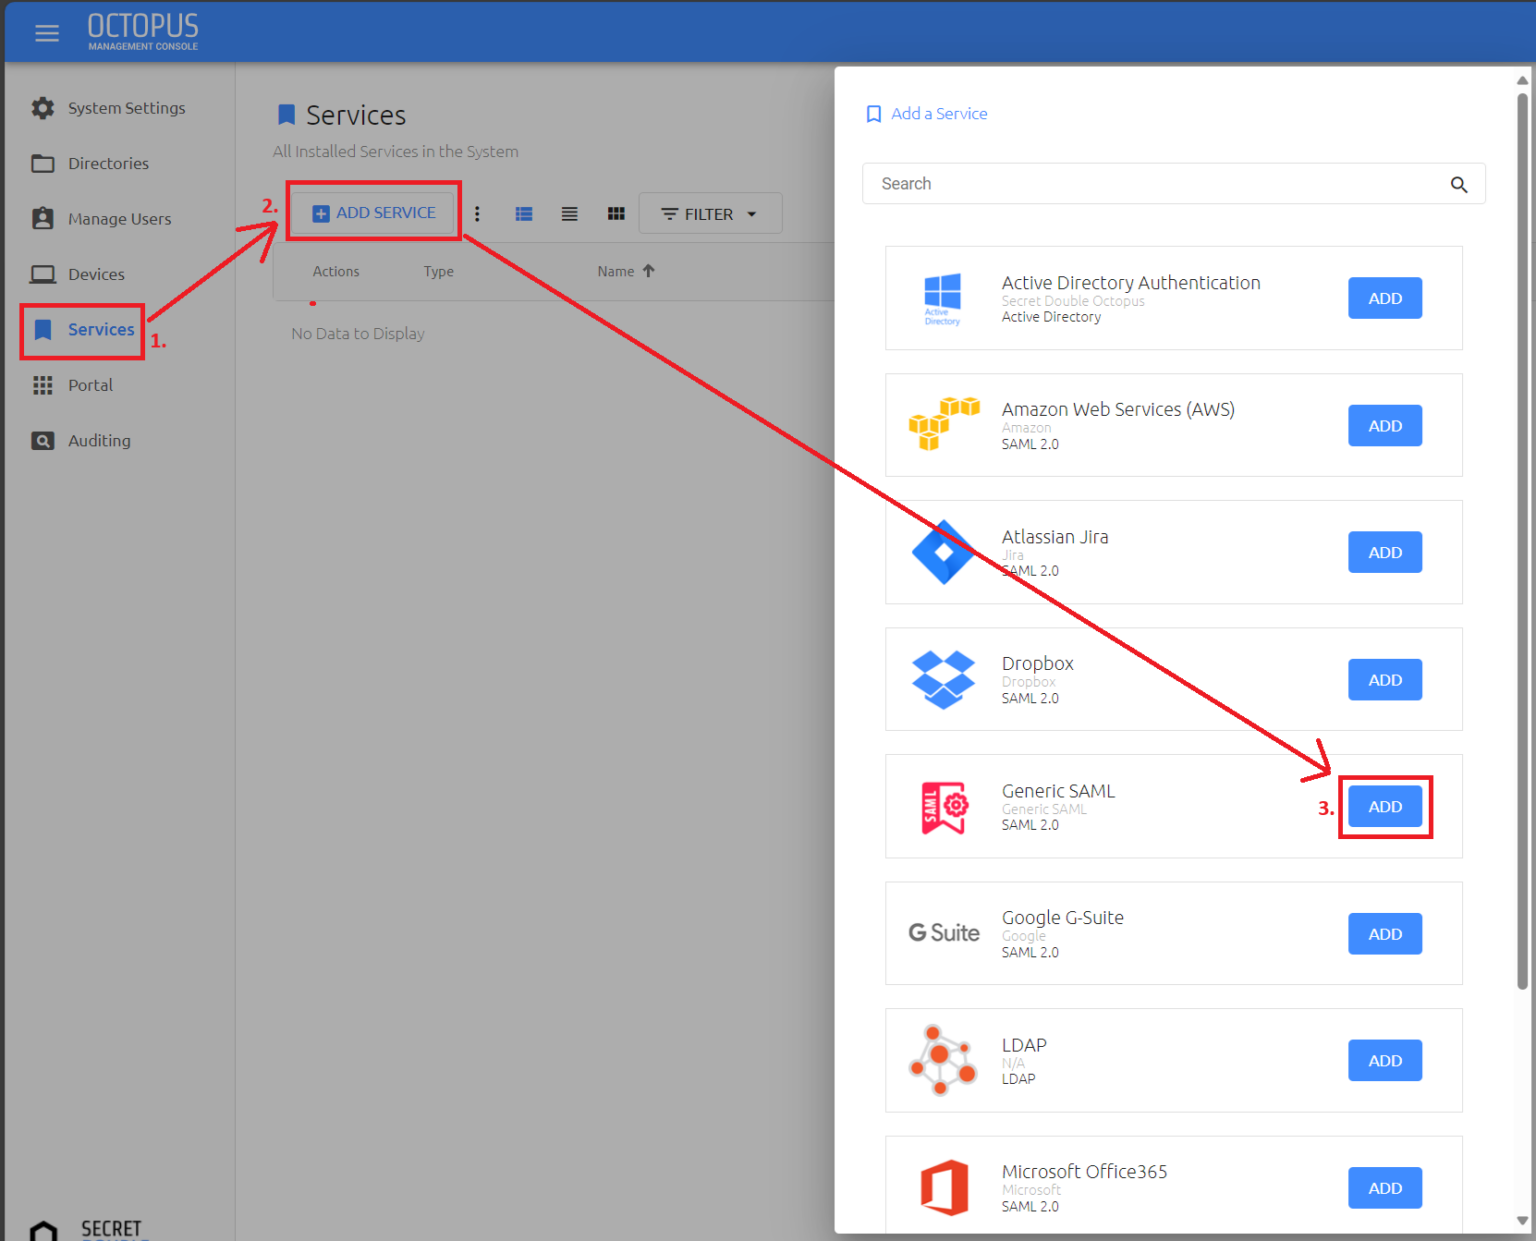
Task: Open the Auditing section from the sidebar
Action: 99,440
